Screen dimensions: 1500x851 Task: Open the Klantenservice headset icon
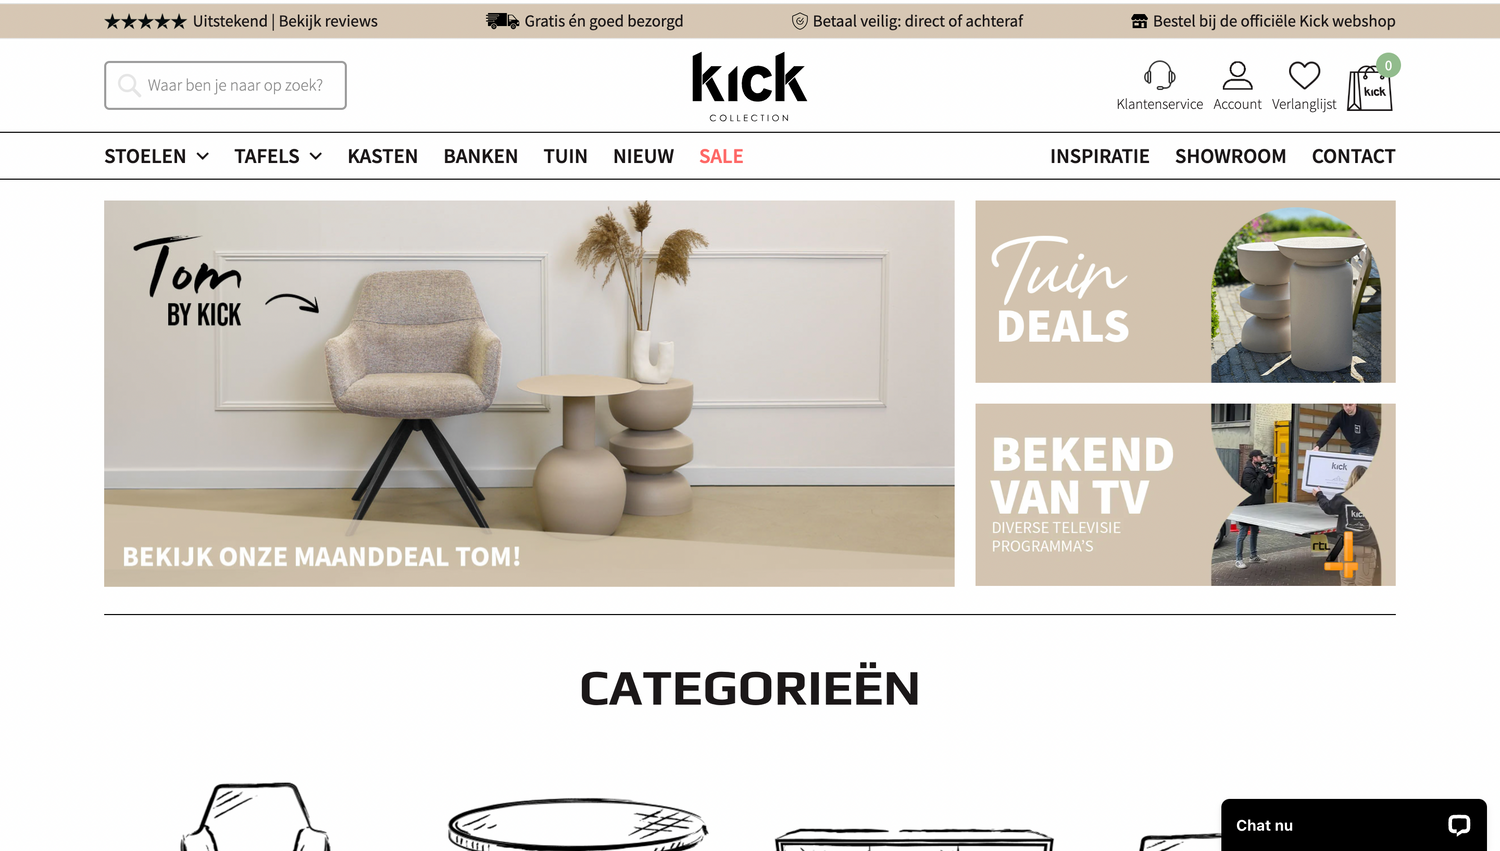[1159, 75]
